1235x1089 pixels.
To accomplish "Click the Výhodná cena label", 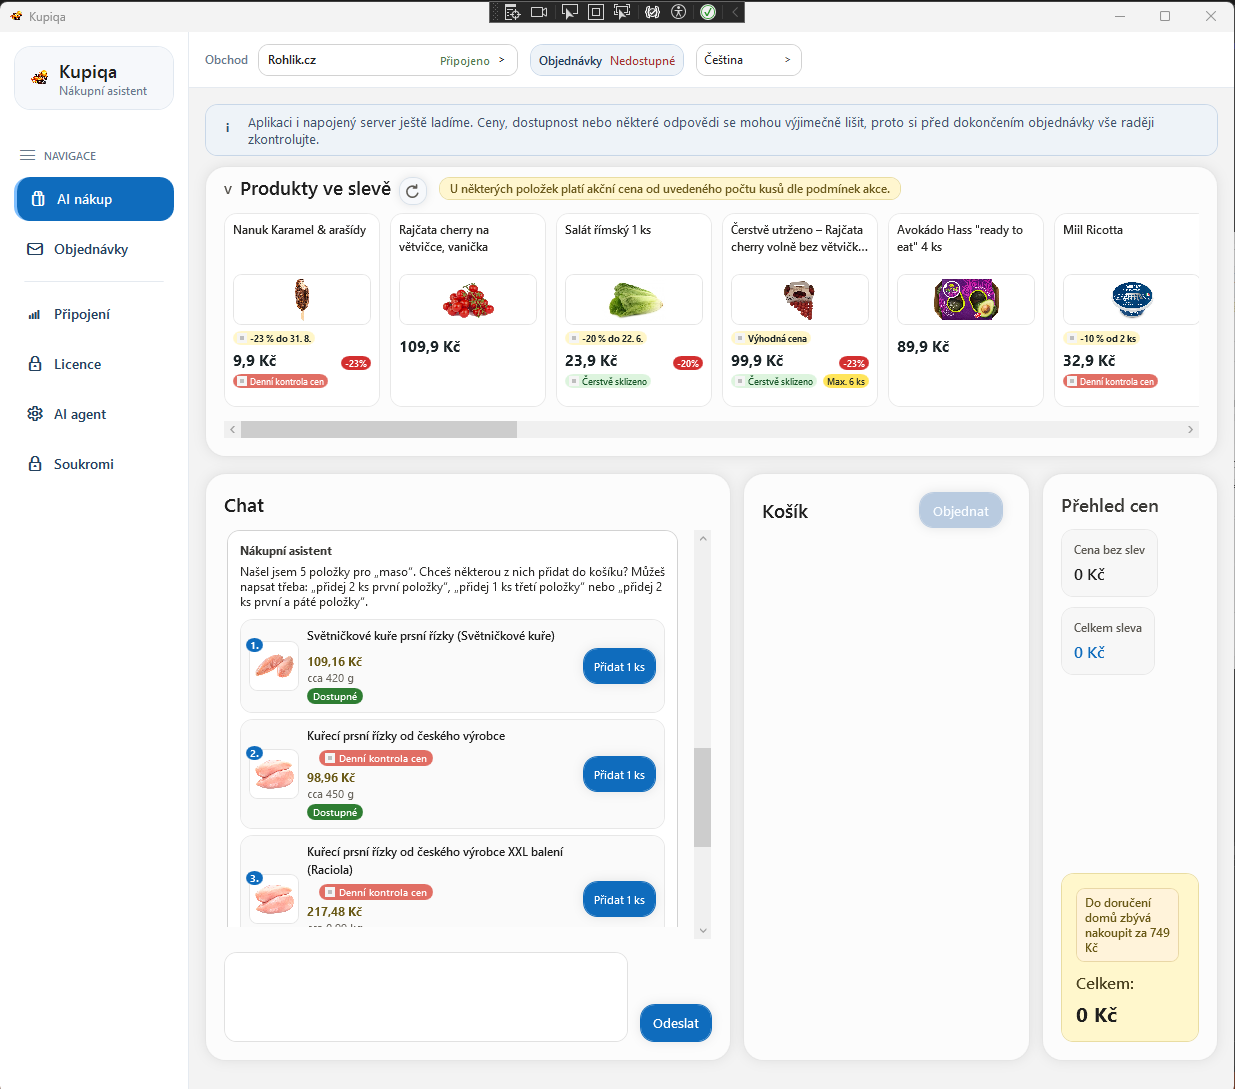I will [x=771, y=339].
